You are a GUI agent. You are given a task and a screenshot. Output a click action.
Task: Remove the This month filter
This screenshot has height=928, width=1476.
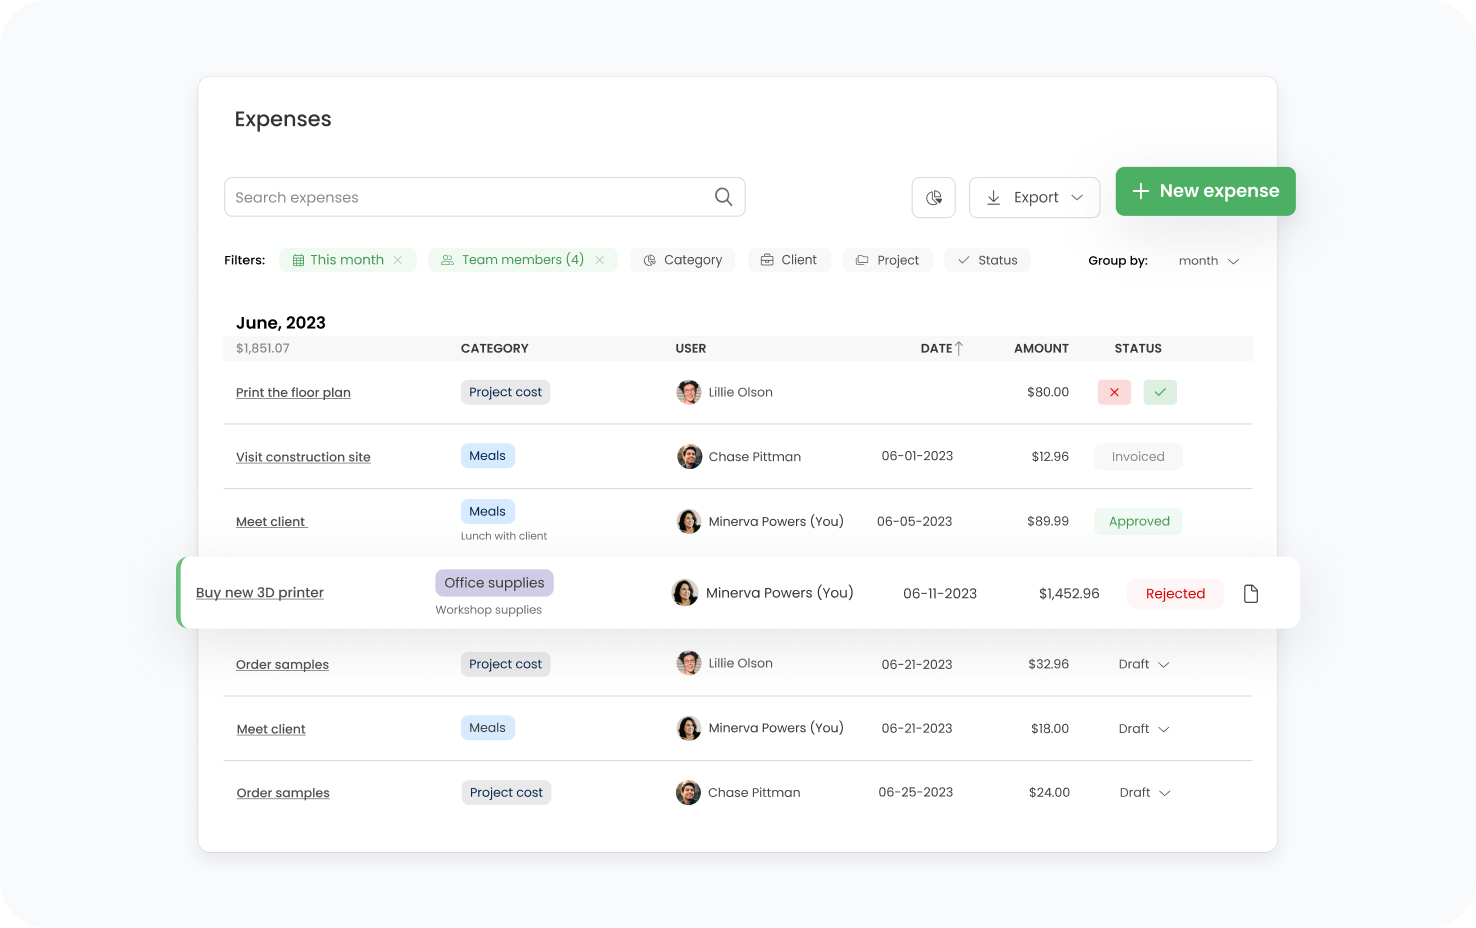pos(398,260)
